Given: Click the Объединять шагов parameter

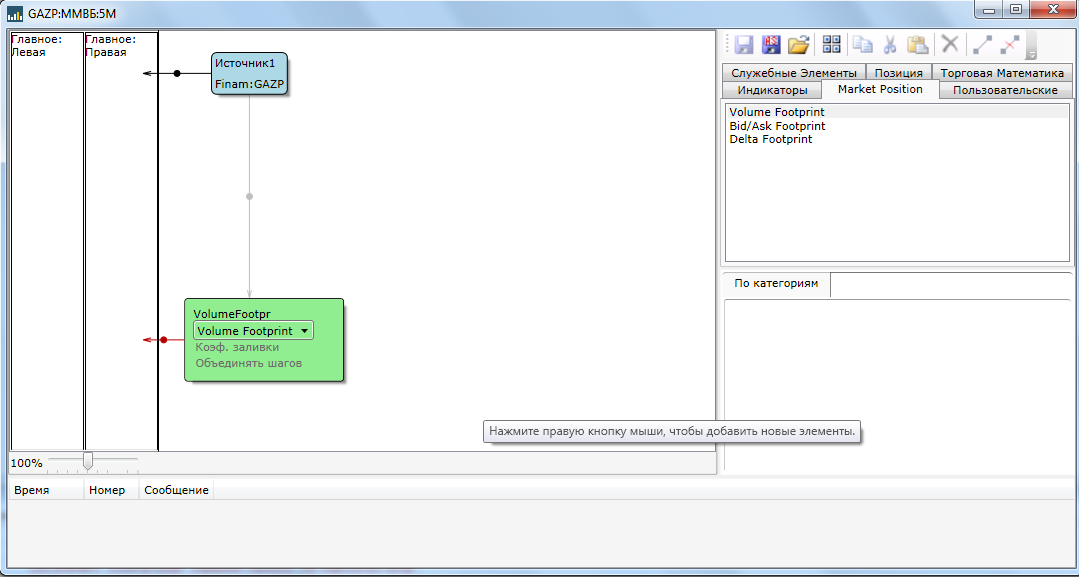Looking at the screenshot, I should pyautogui.click(x=248, y=362).
